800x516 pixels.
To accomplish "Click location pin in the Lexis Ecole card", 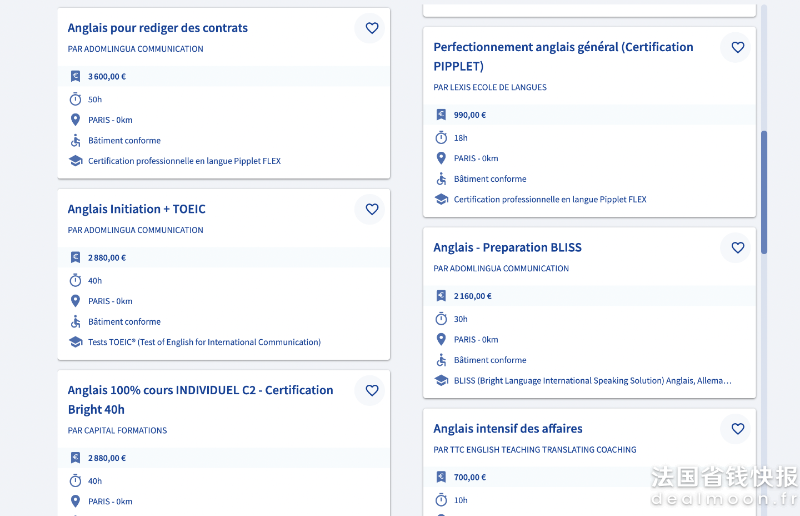I will point(441,158).
